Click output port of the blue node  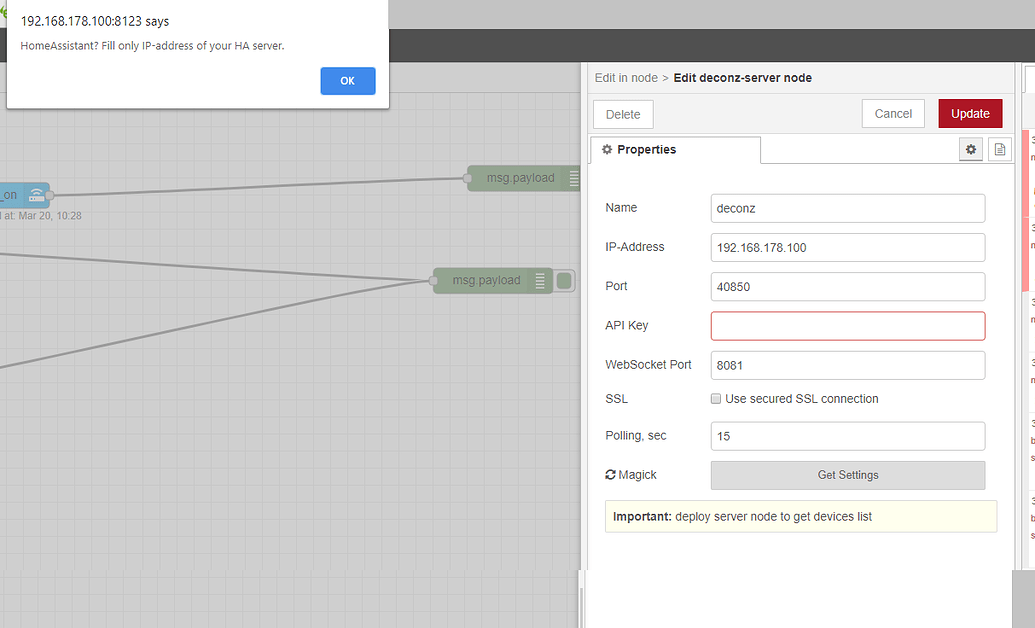click(49, 195)
